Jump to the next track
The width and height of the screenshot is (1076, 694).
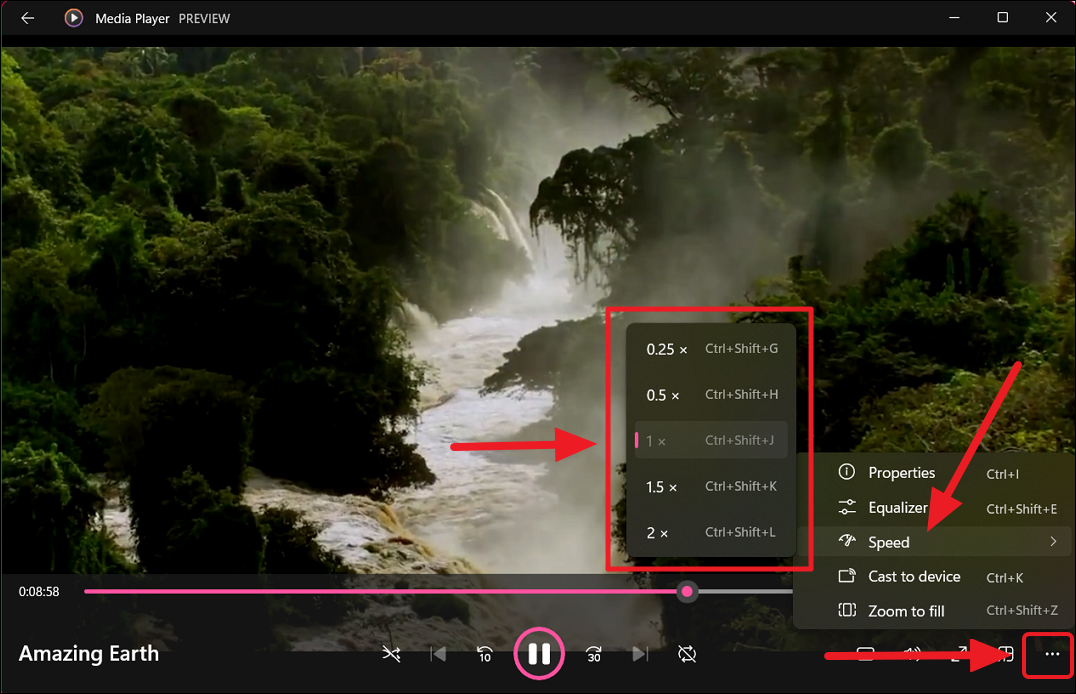click(x=640, y=654)
